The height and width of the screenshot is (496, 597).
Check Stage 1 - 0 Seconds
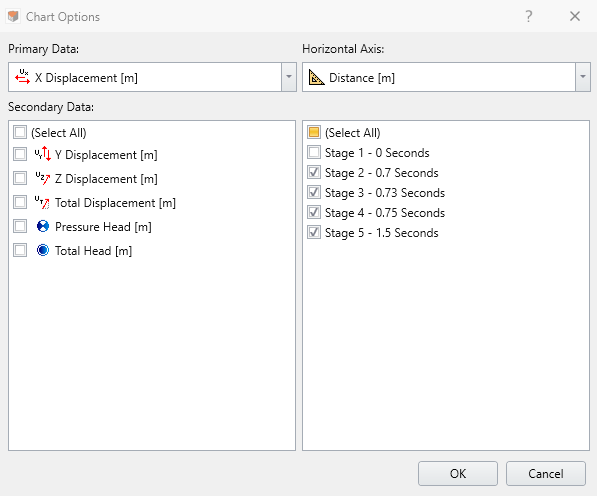pos(314,152)
